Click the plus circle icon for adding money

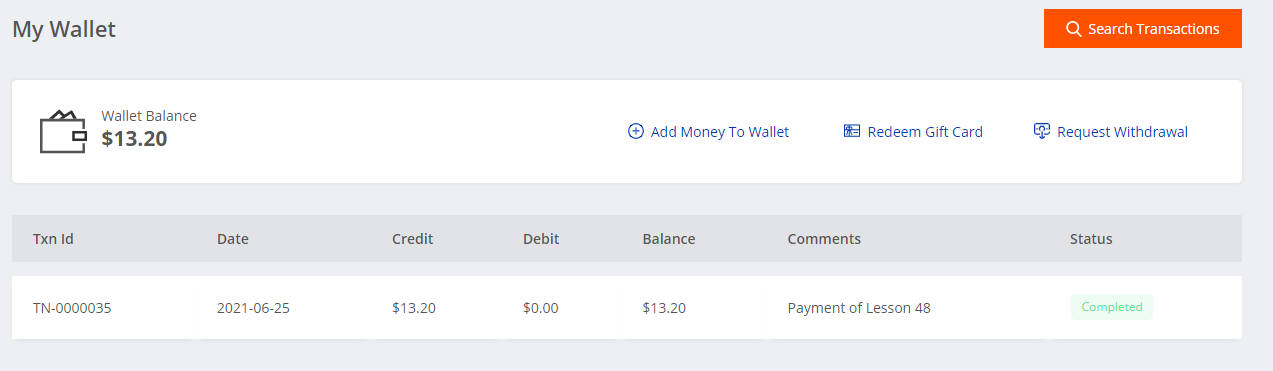(635, 131)
